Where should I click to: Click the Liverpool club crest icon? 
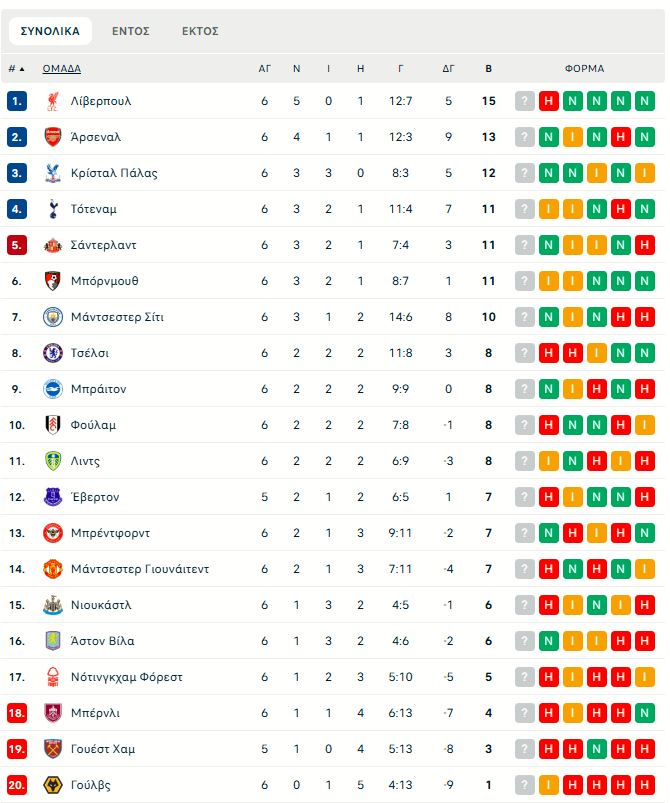click(x=53, y=101)
